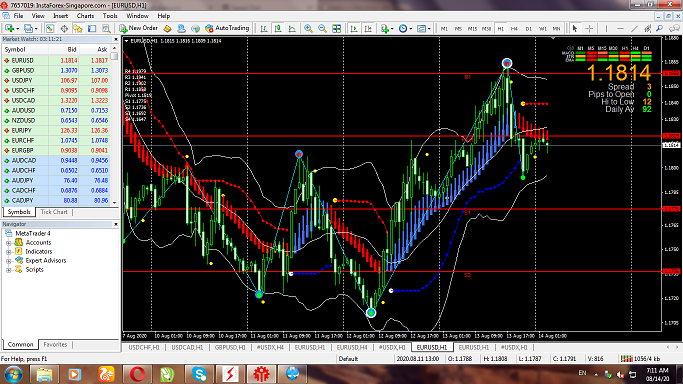Click the Default profile in status bar
This screenshot has width=683, height=384.
(348, 359)
